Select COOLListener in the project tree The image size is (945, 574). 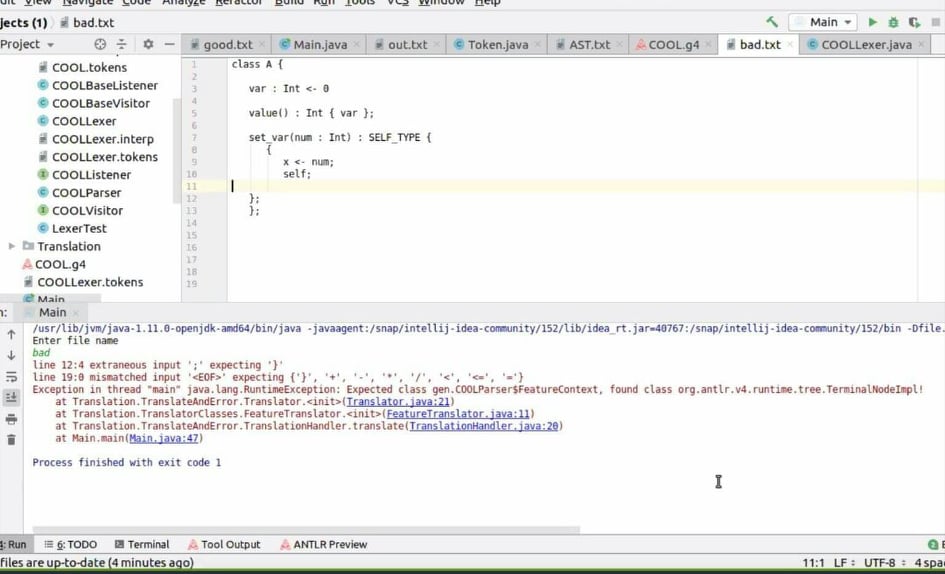click(91, 175)
